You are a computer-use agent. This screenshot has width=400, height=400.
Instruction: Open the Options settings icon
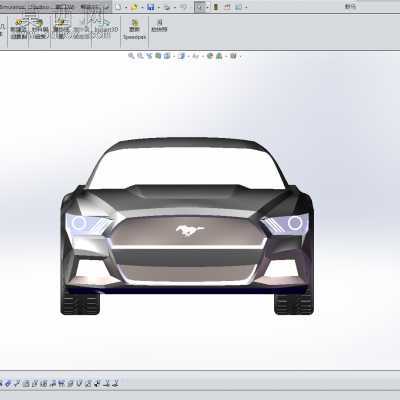238,7
